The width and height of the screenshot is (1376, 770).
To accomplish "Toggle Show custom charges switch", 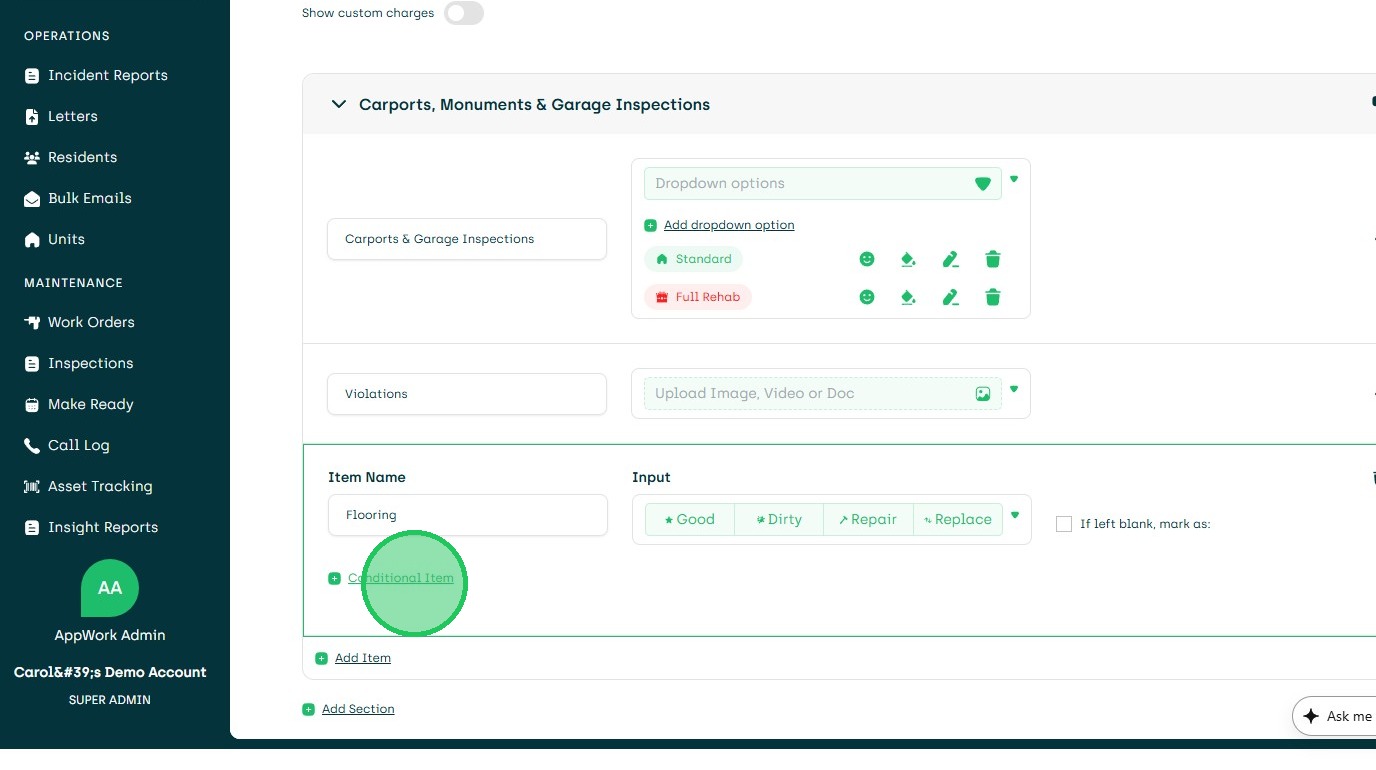I will click(x=464, y=13).
